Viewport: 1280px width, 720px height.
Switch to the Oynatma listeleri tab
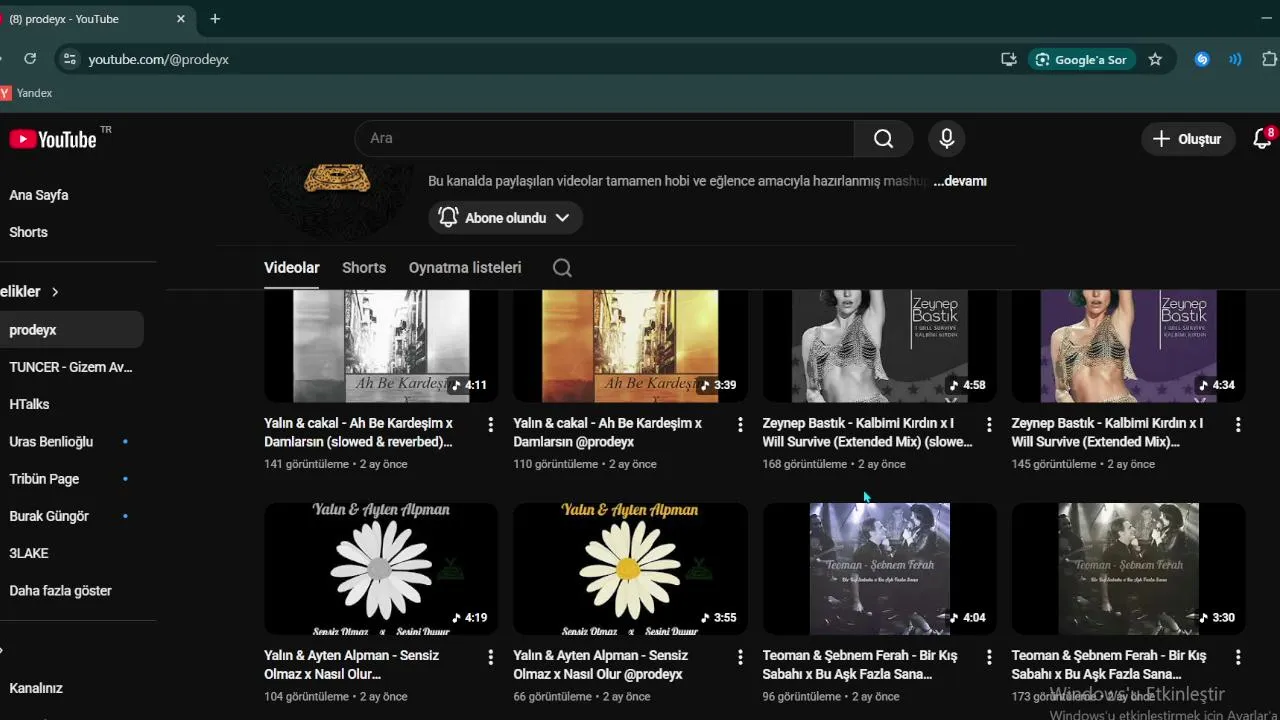coord(465,268)
